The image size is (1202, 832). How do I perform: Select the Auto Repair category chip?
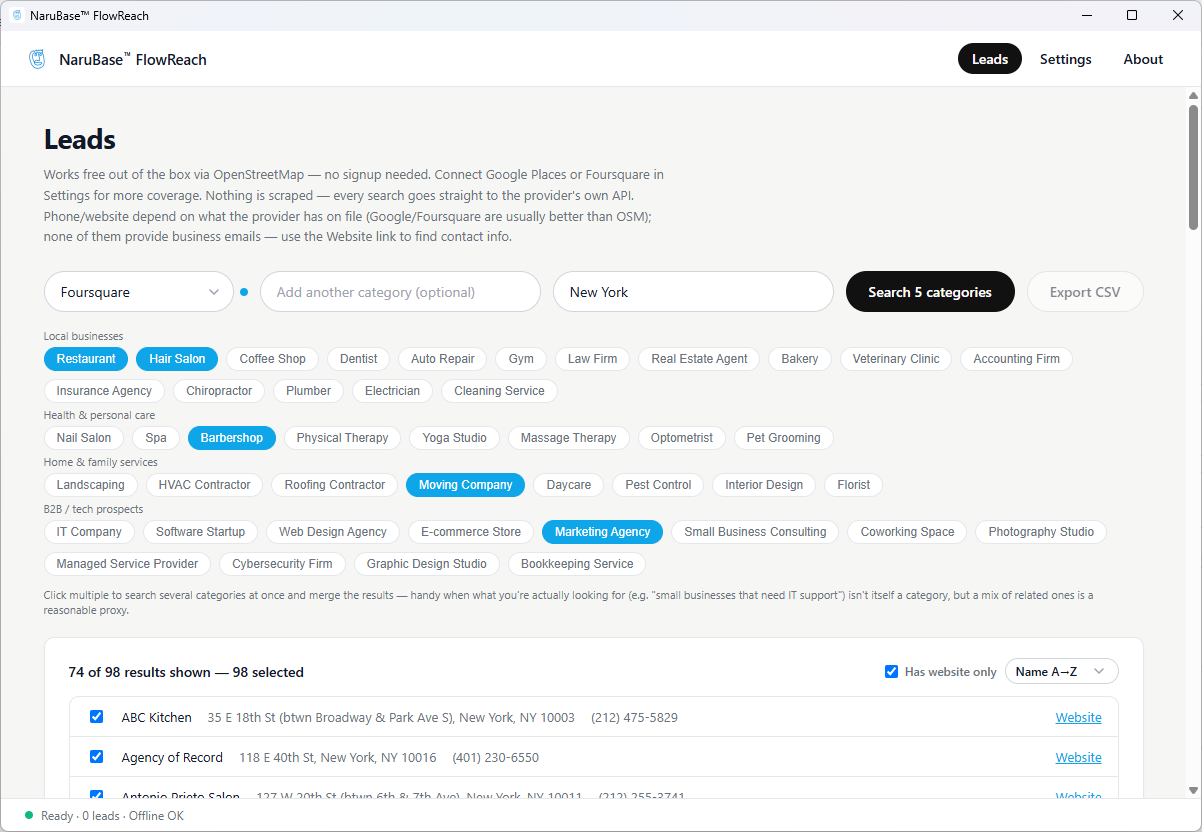[x=443, y=359]
